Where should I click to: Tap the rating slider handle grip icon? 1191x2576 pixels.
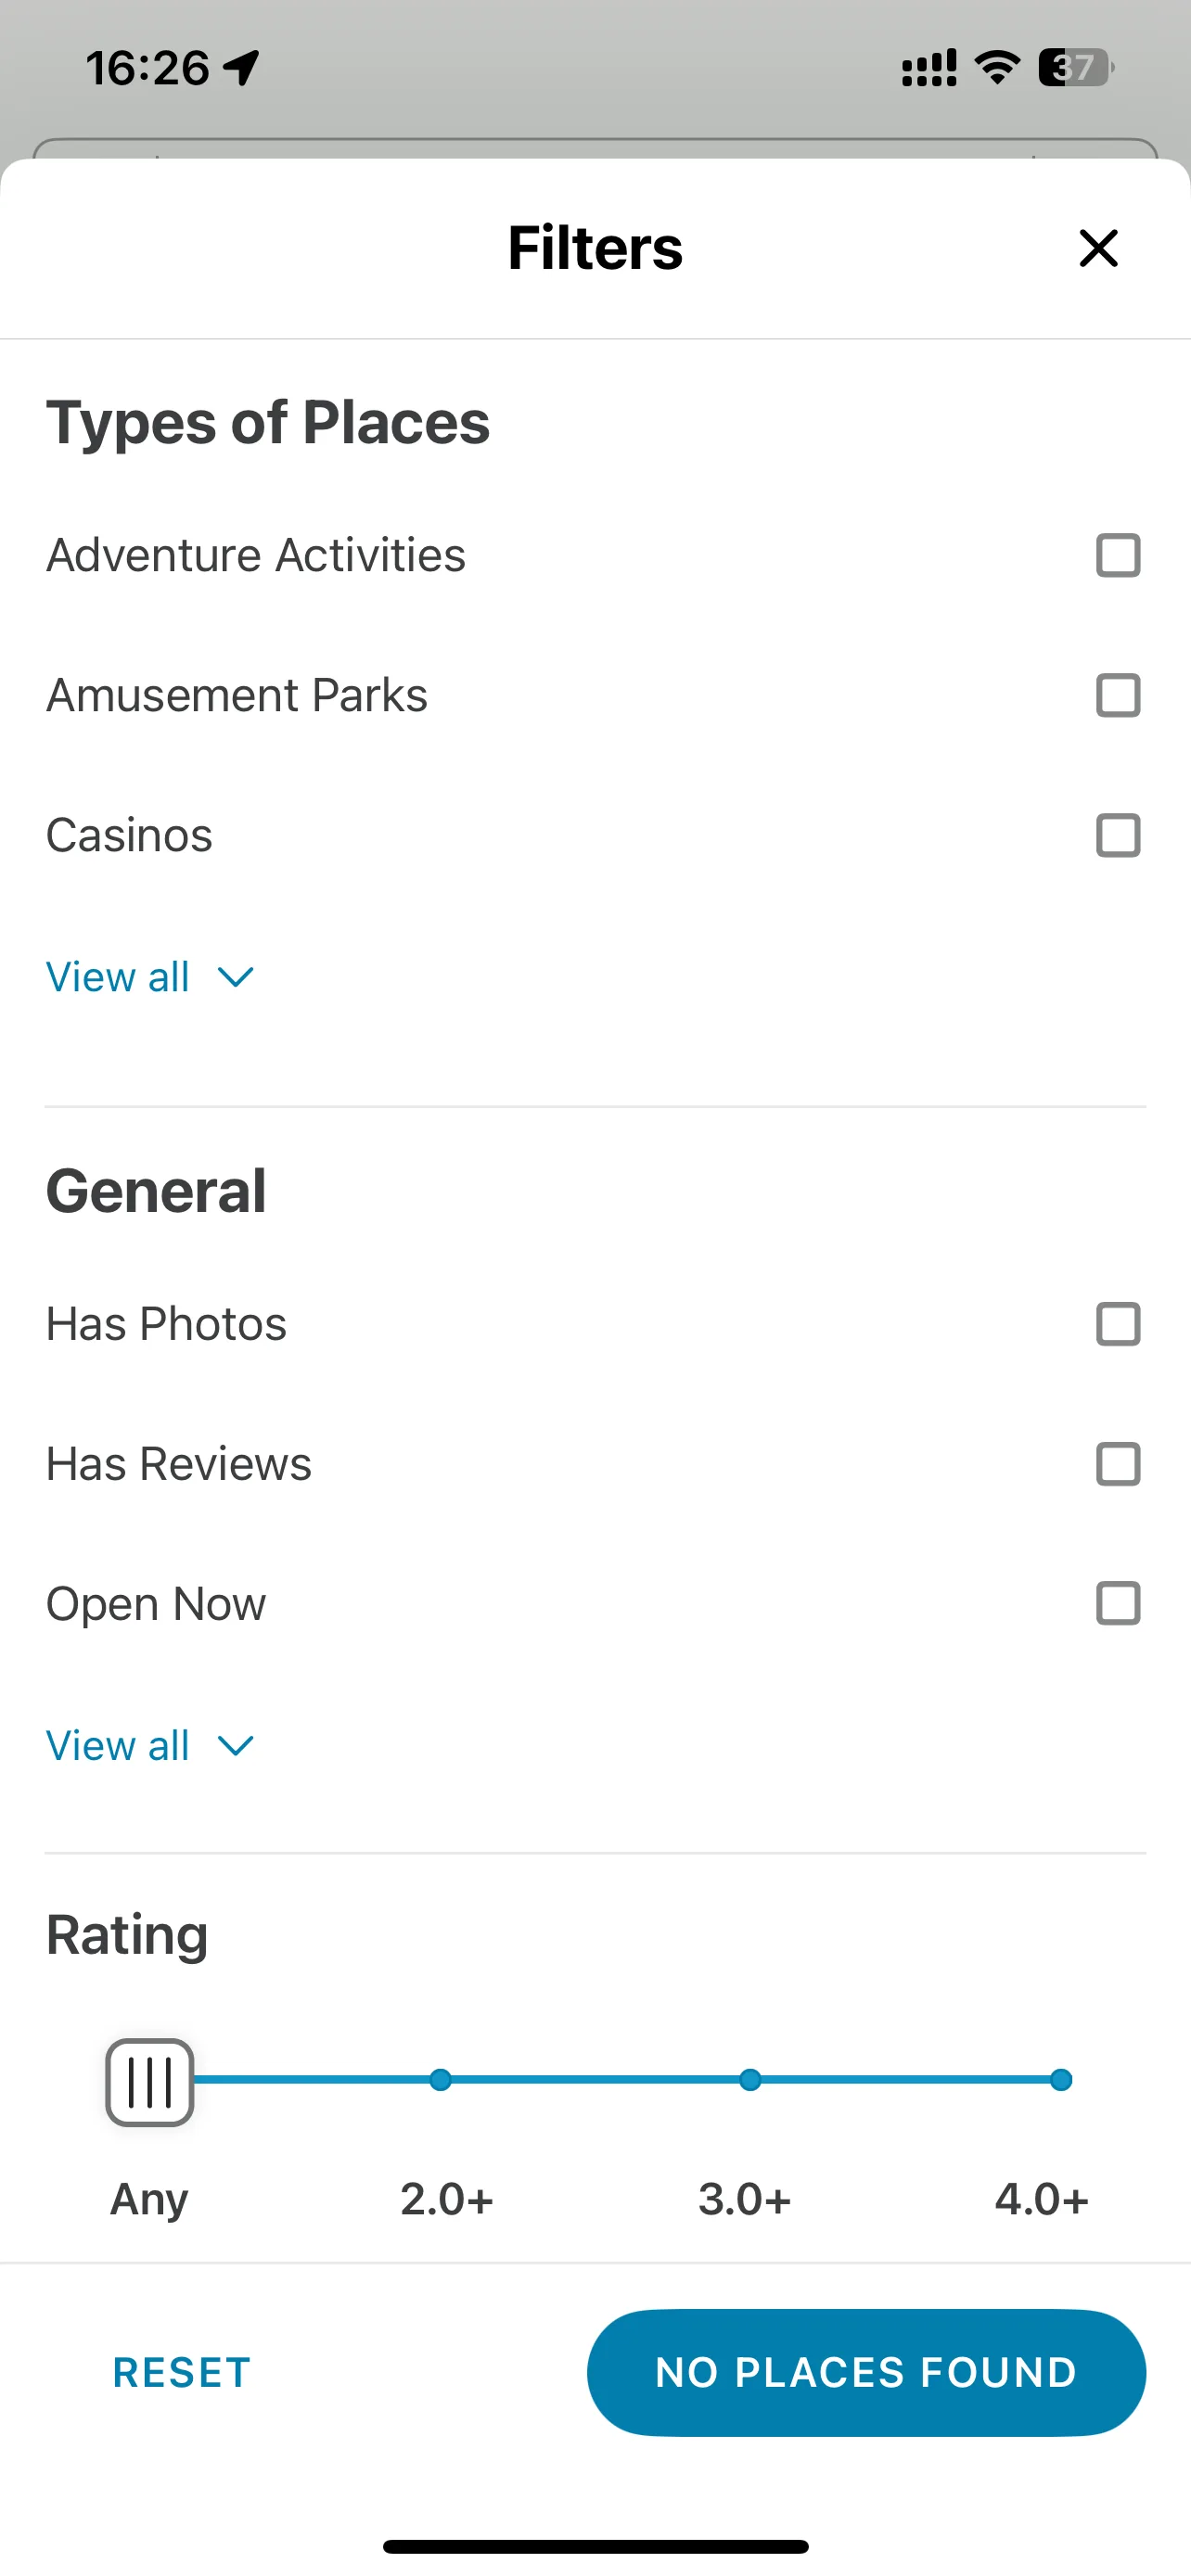150,2082
